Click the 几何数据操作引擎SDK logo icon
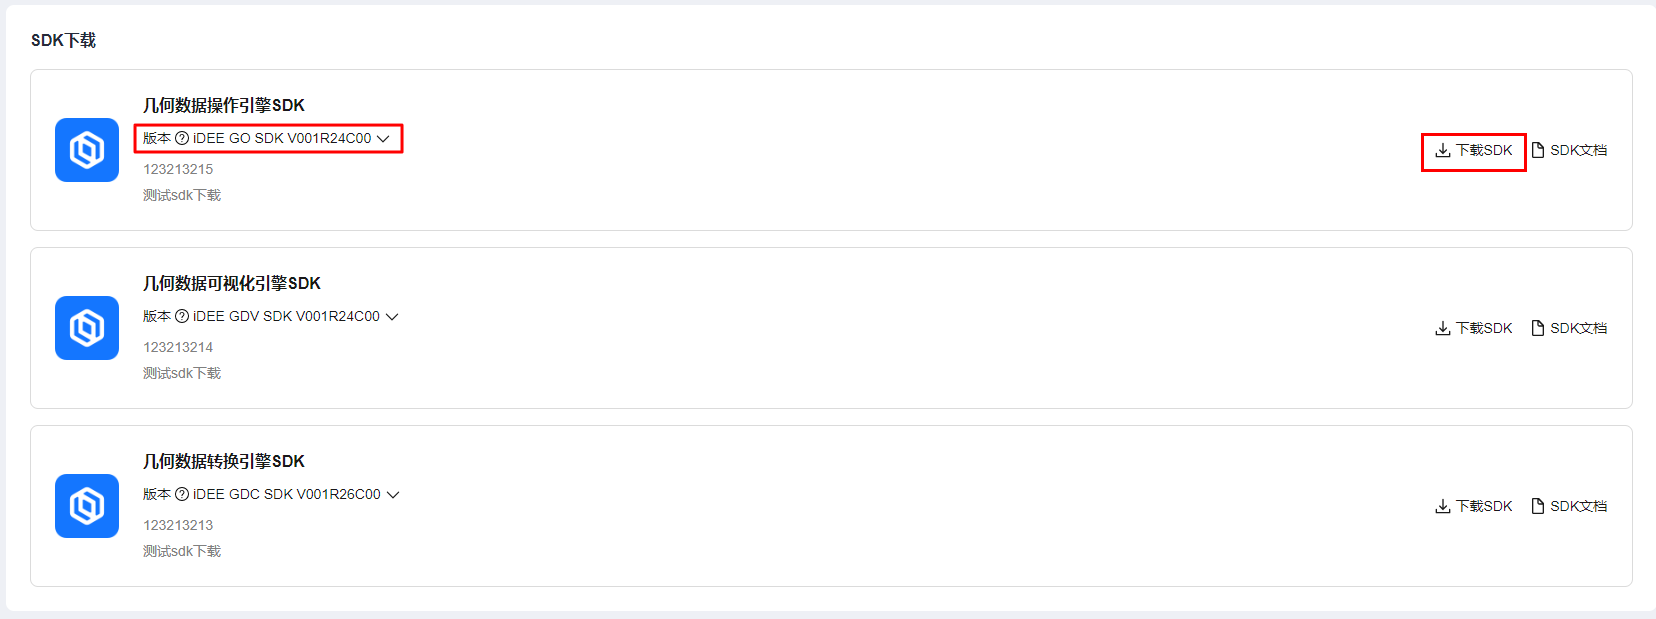 tap(87, 150)
